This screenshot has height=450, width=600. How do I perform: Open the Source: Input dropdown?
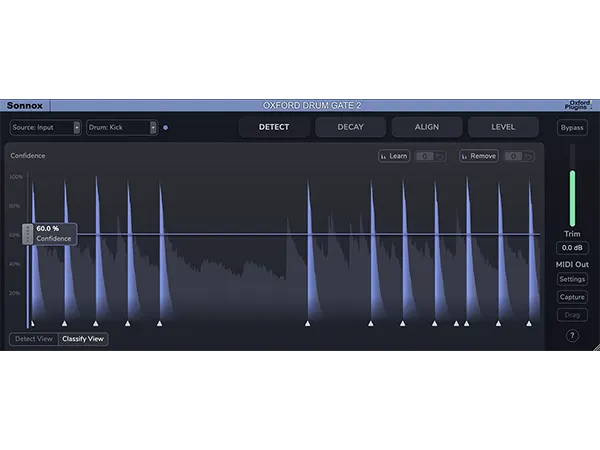click(x=46, y=128)
